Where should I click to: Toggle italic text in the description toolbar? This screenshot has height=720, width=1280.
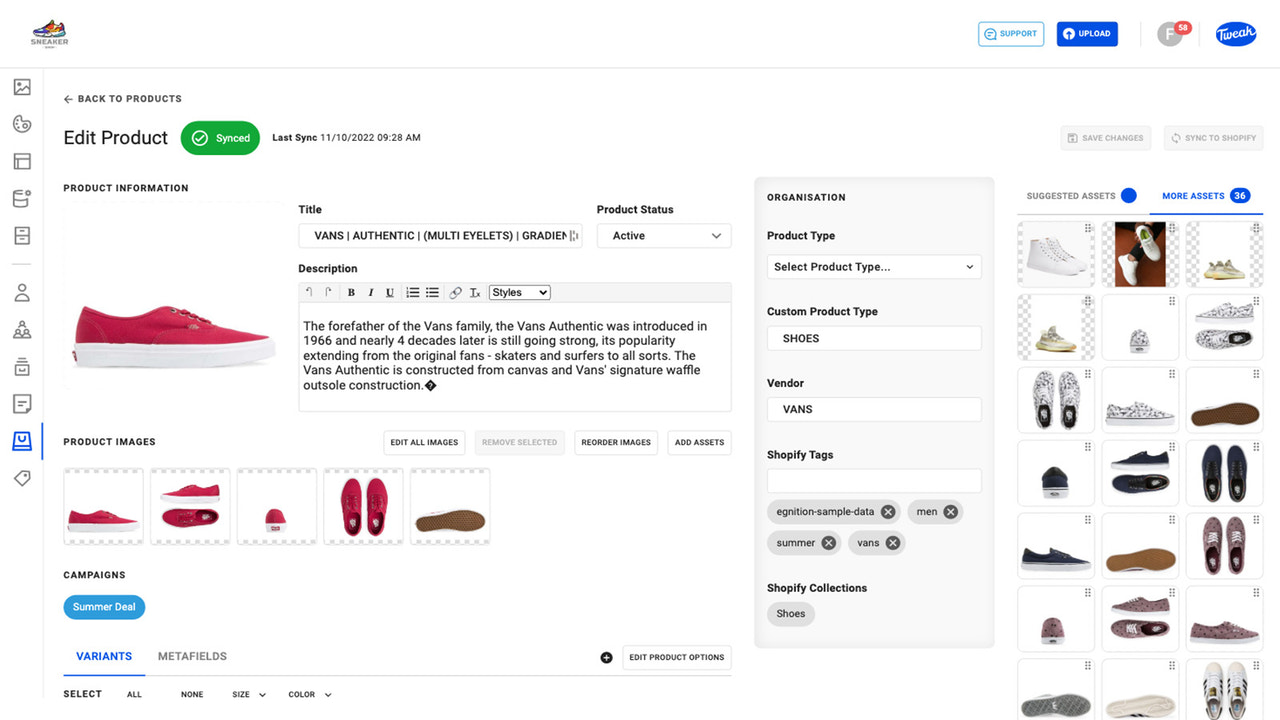[x=371, y=292]
